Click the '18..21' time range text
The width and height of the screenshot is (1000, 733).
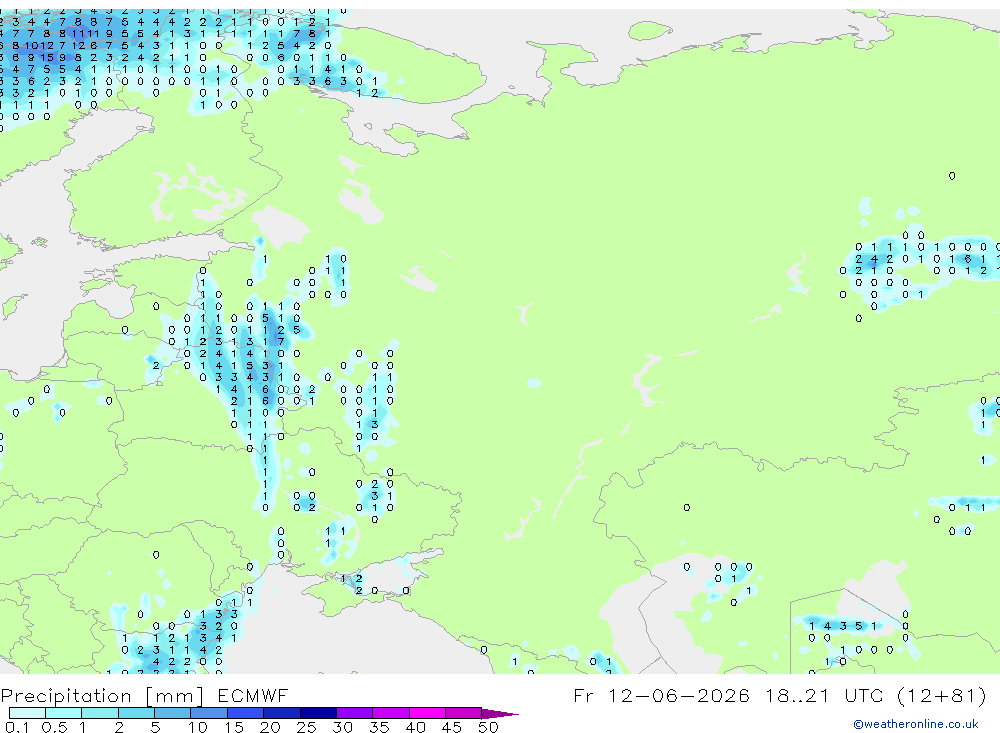pyautogui.click(x=798, y=695)
